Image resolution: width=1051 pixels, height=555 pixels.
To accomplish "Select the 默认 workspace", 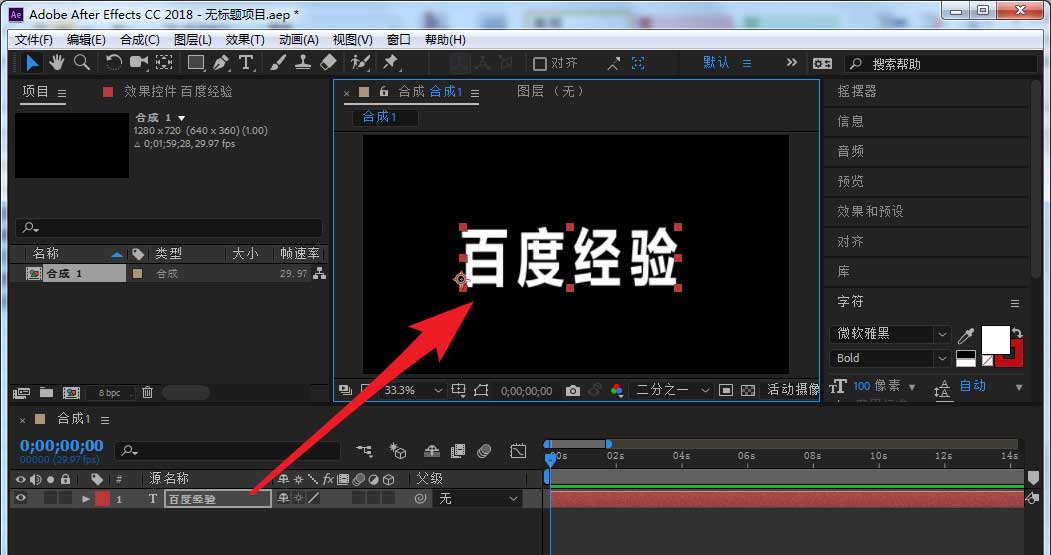I will 716,62.
